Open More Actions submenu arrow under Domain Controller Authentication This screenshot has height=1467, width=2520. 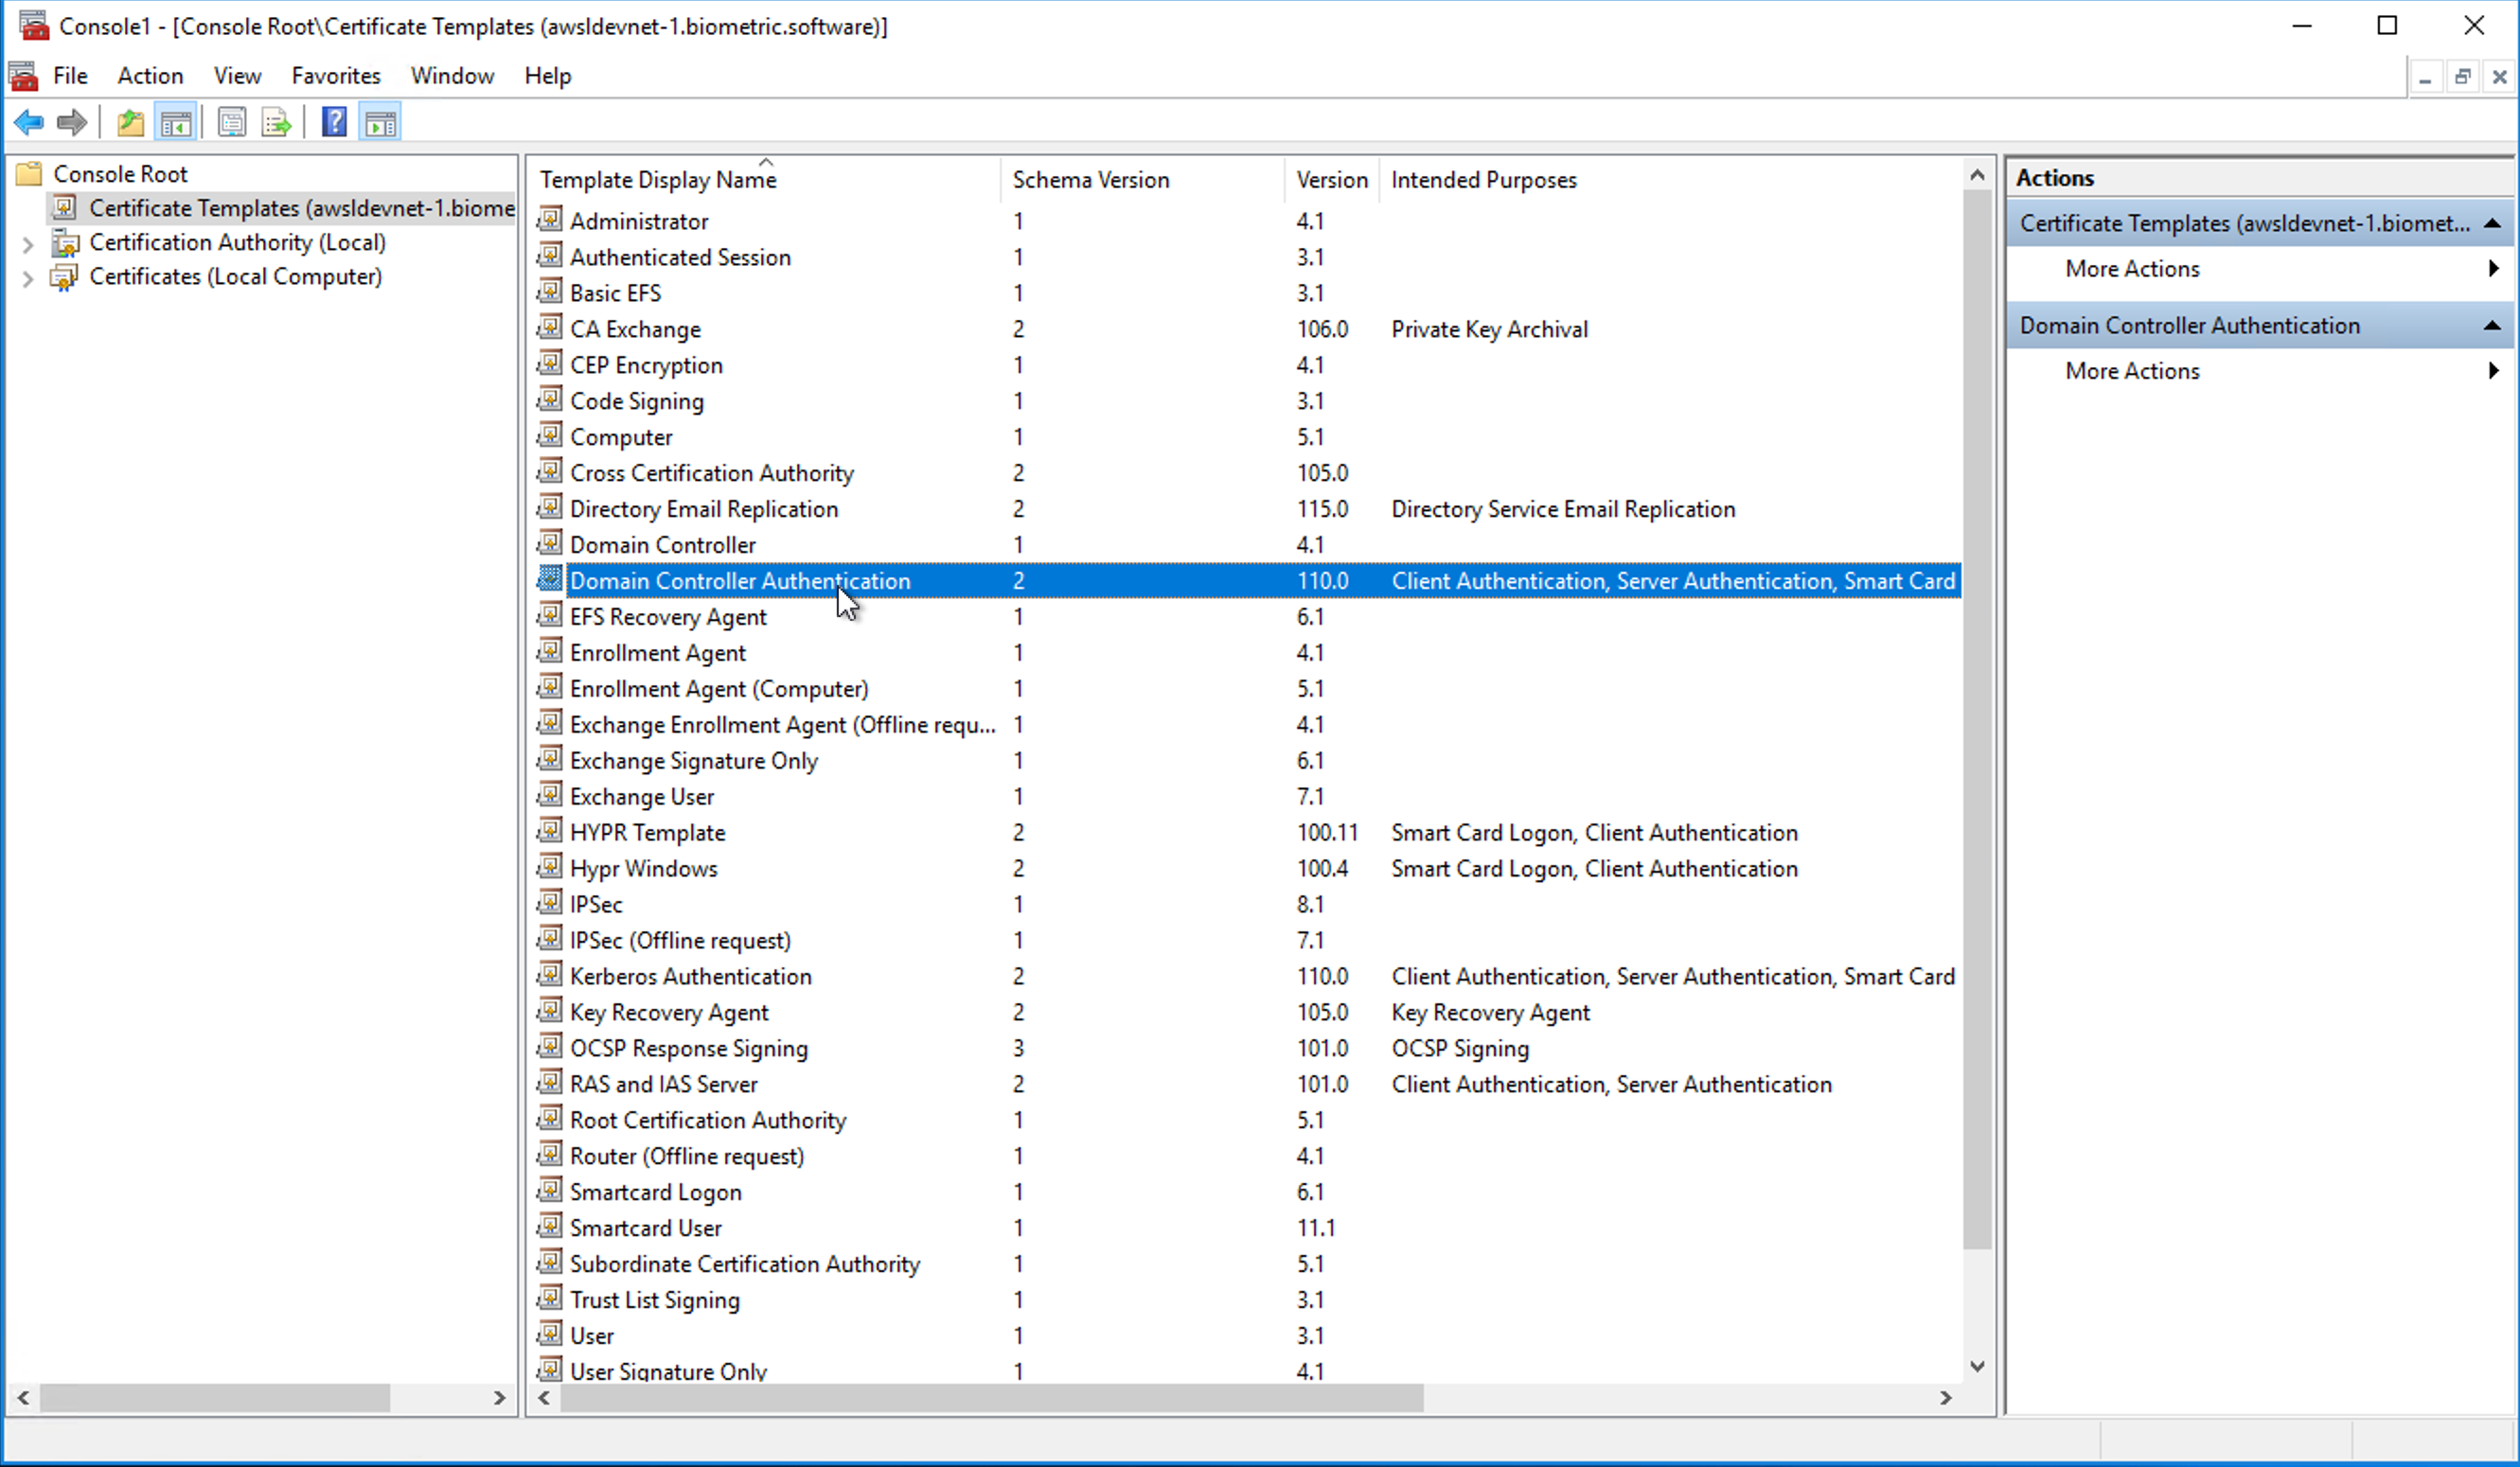coord(2493,370)
